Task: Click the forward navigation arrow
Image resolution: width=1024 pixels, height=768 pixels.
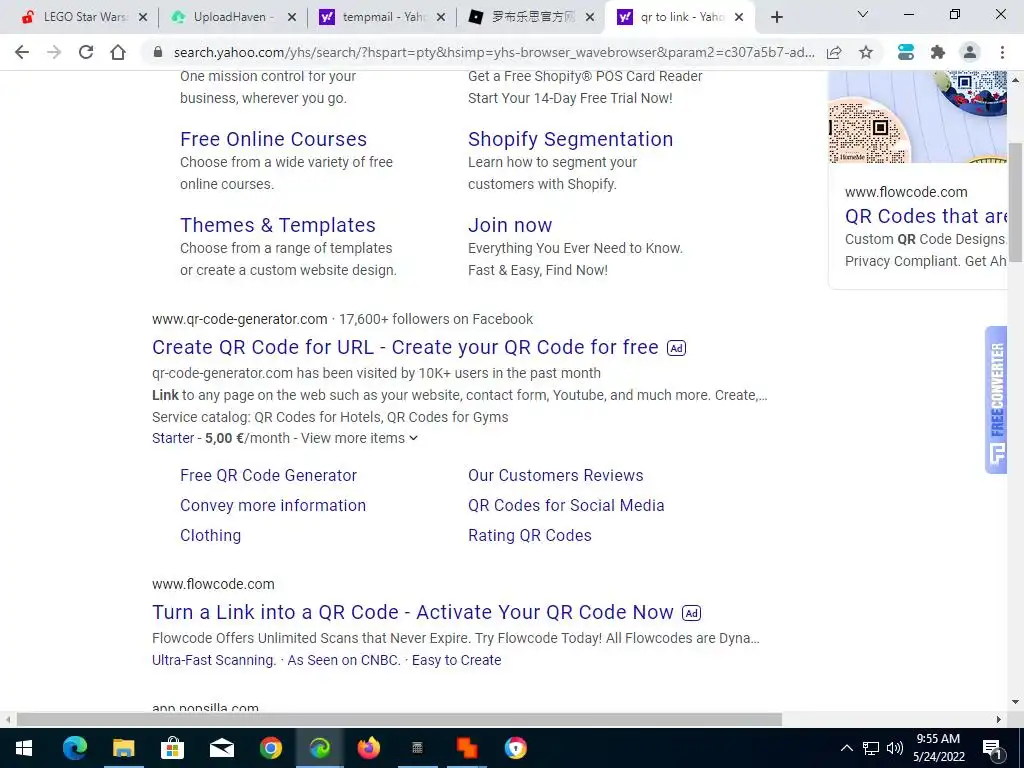Action: [54, 52]
